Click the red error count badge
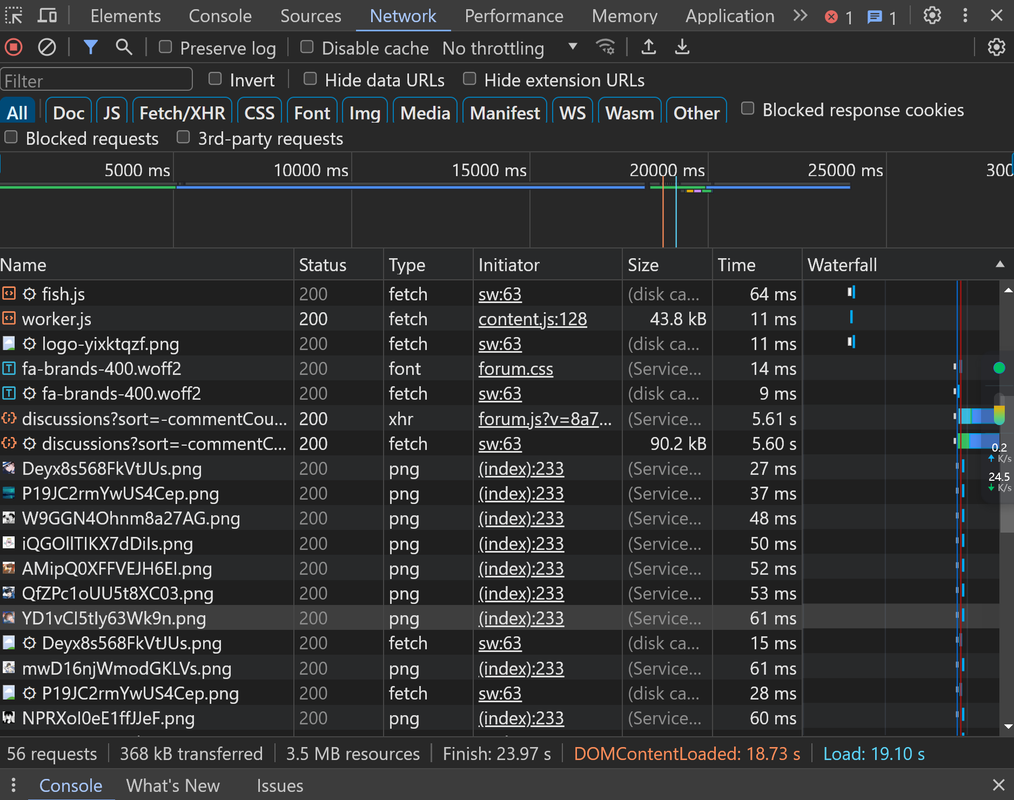Screen dimensions: 1014x800 point(839,17)
